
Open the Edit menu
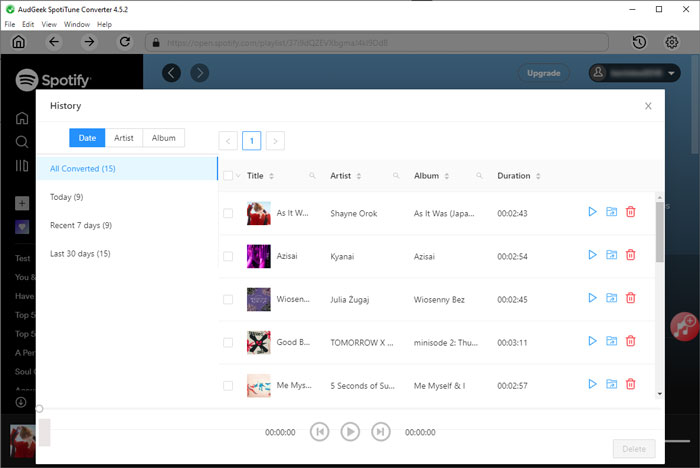click(x=28, y=24)
